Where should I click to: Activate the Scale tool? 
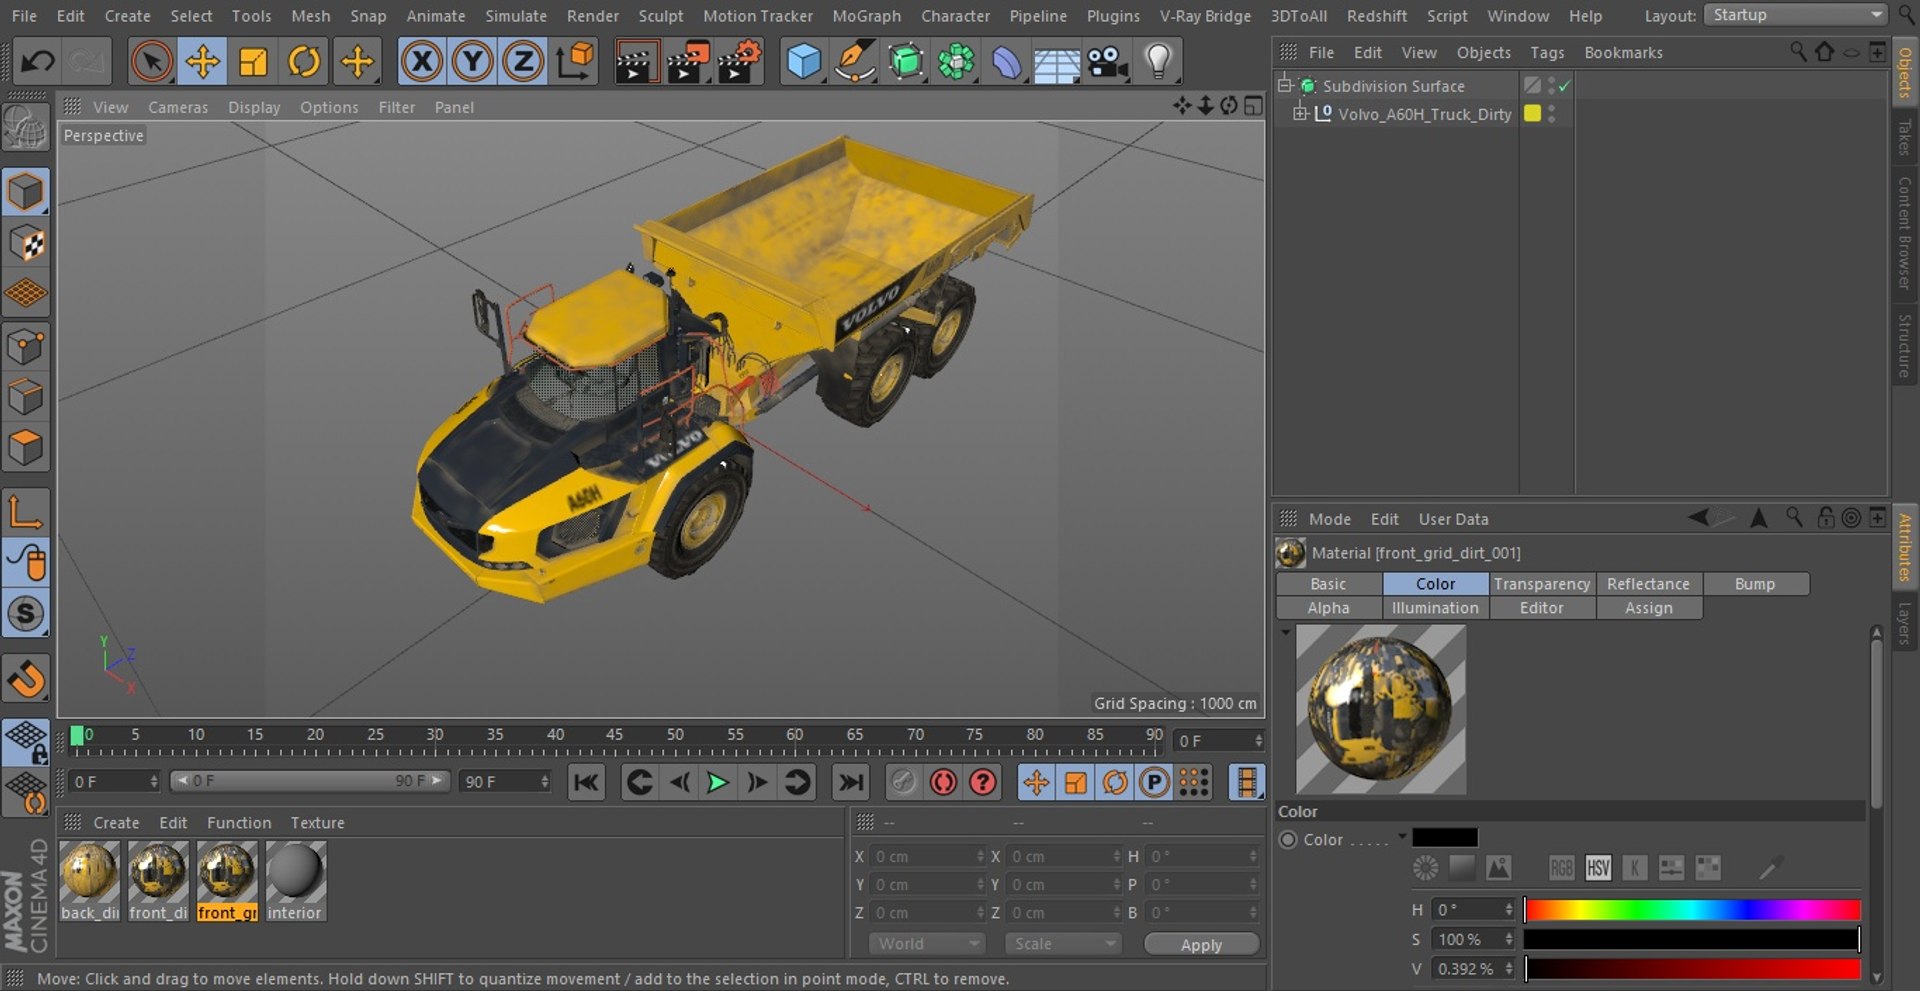pyautogui.click(x=253, y=62)
